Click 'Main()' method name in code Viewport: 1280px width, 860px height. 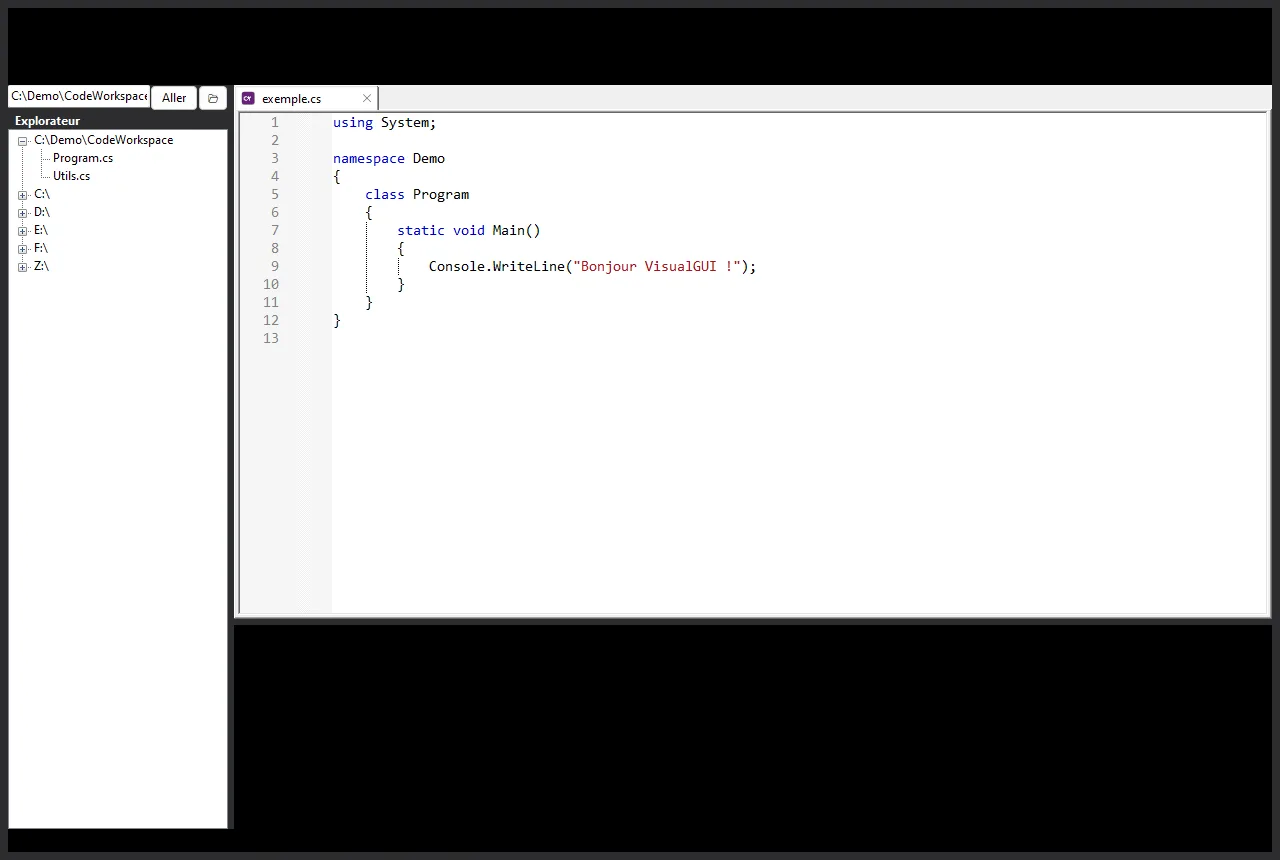click(x=516, y=230)
